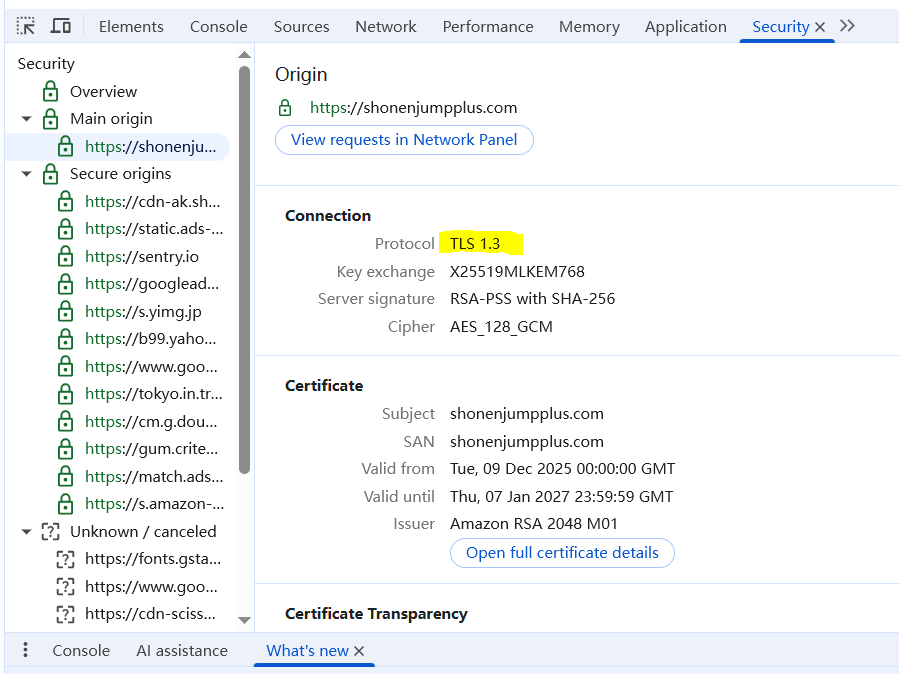Viewport: 899px width, 674px height.
Task: Select origin https://cm.g.dou...
Action: pyautogui.click(x=151, y=421)
